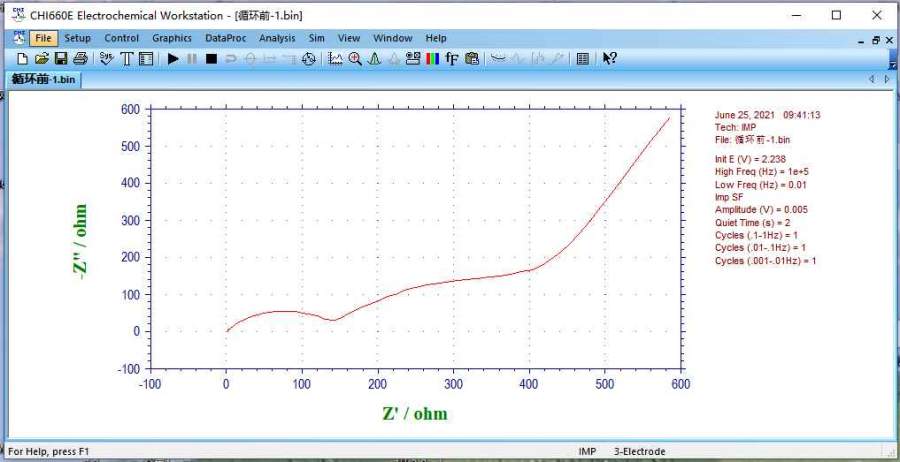Expand the Graphics menu
This screenshot has height=462, width=900.
171,38
